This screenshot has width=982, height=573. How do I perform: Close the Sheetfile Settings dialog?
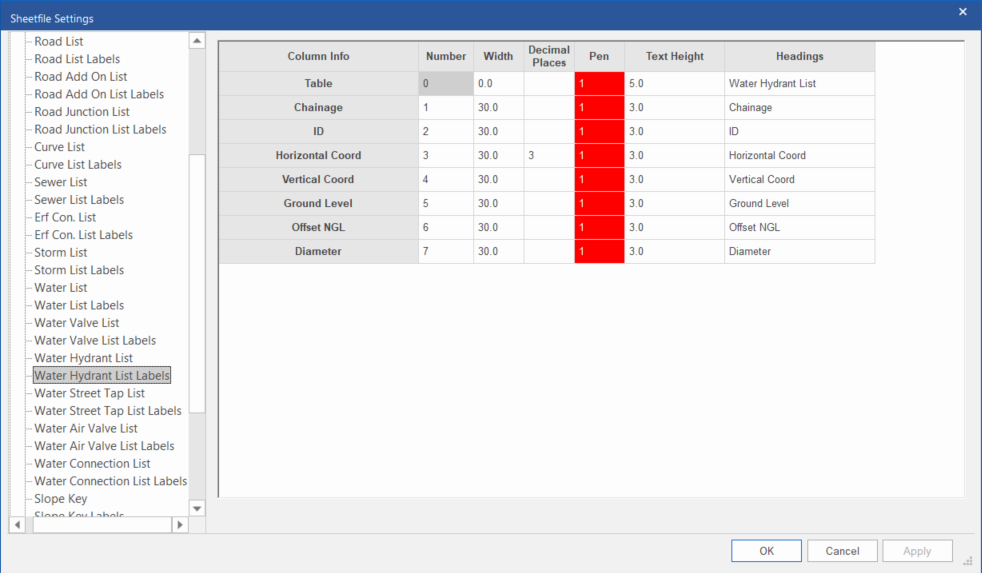(x=962, y=12)
